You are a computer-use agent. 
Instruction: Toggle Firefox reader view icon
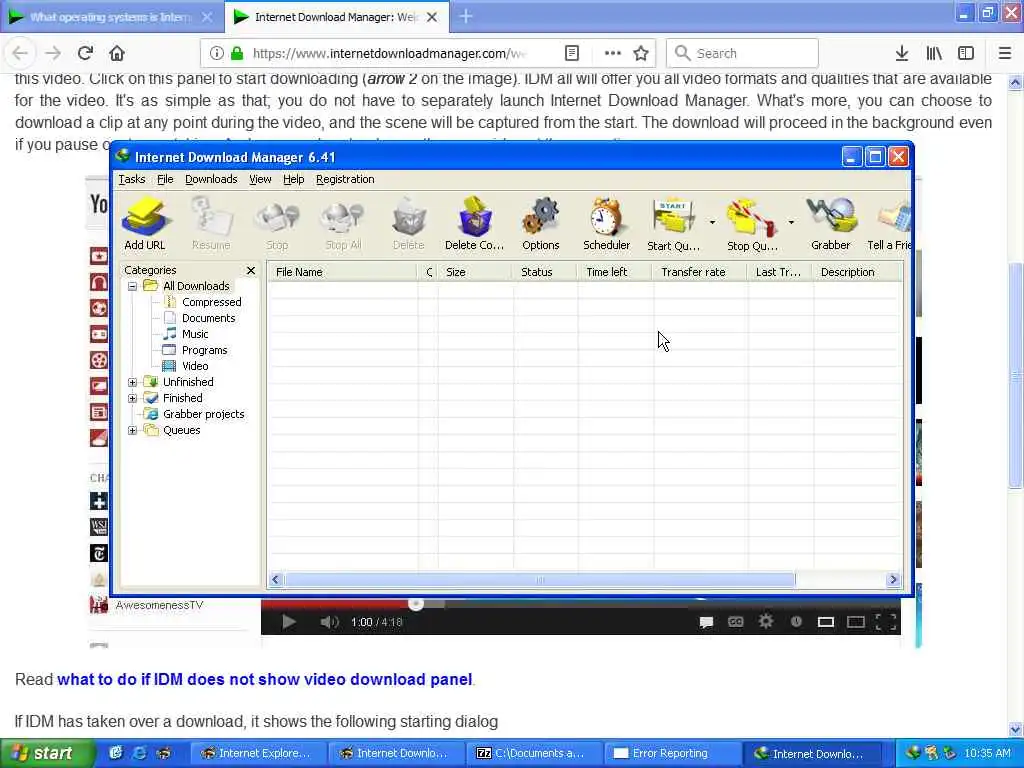[571, 54]
